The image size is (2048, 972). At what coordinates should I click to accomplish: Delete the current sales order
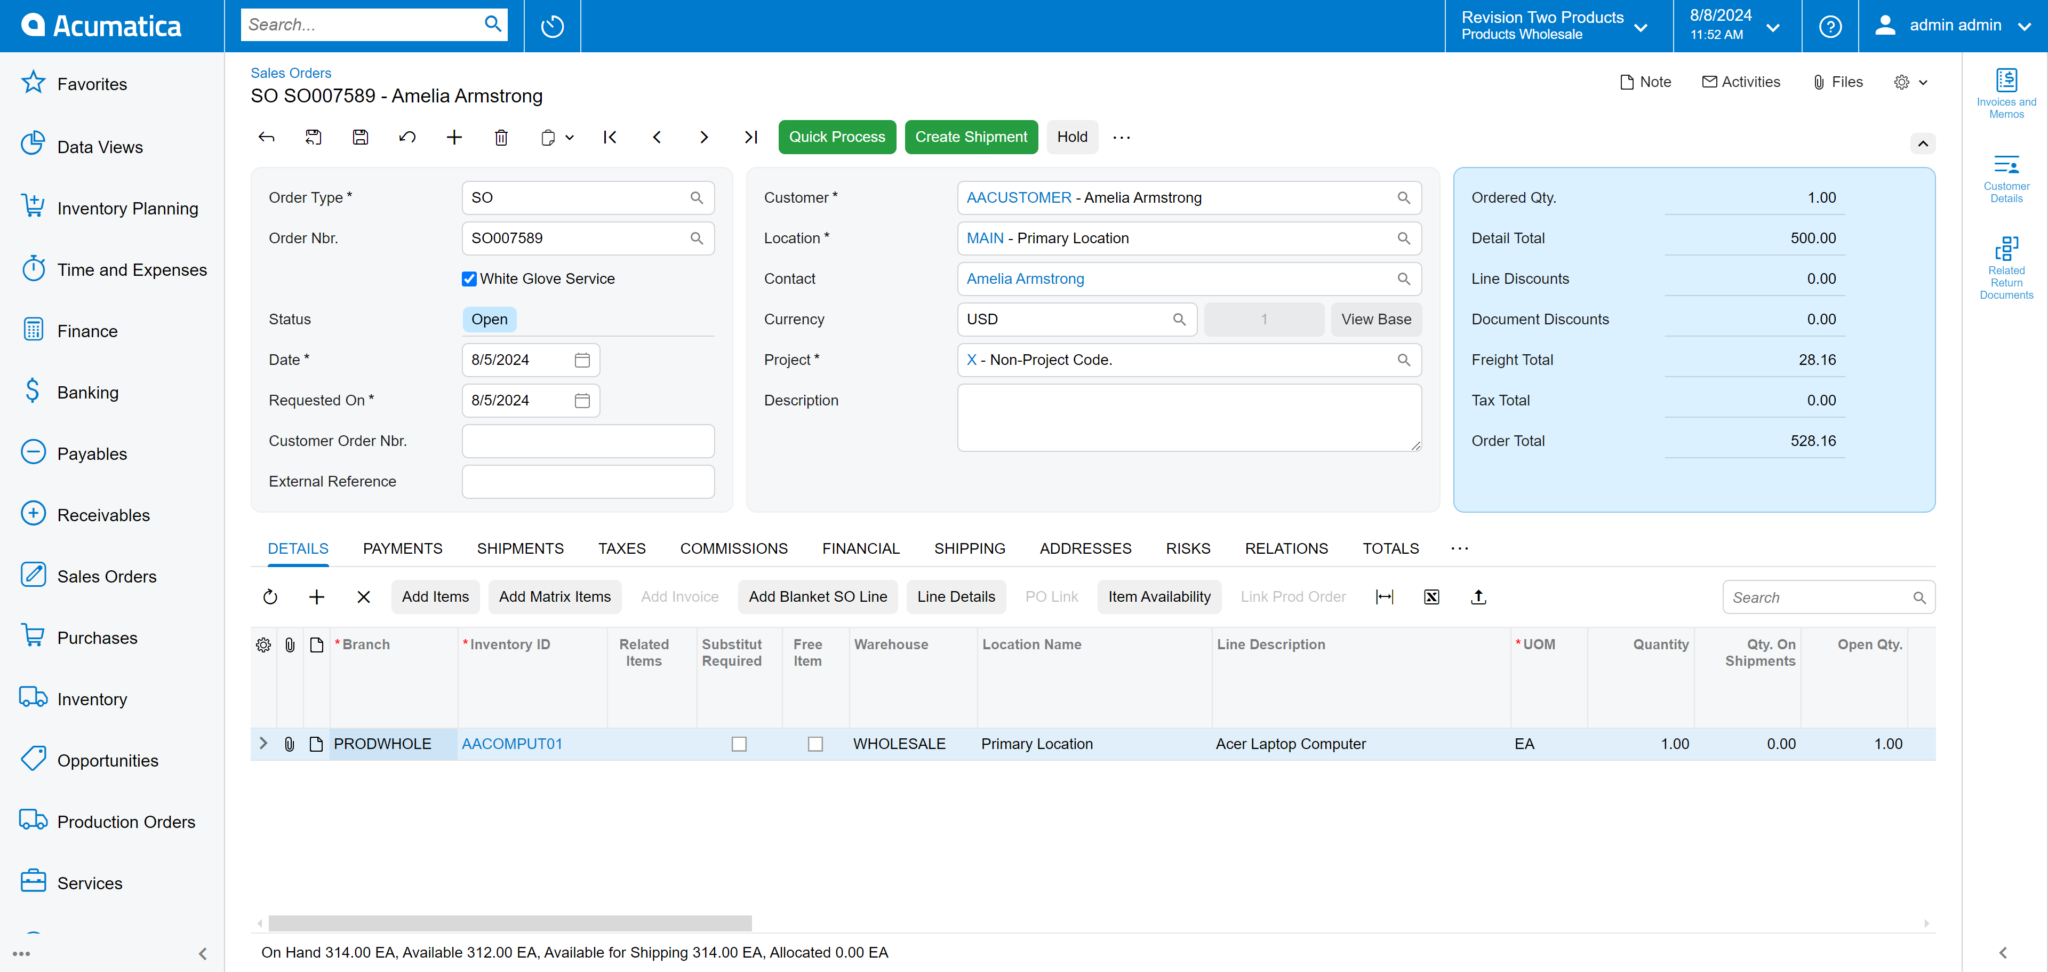[x=501, y=137]
